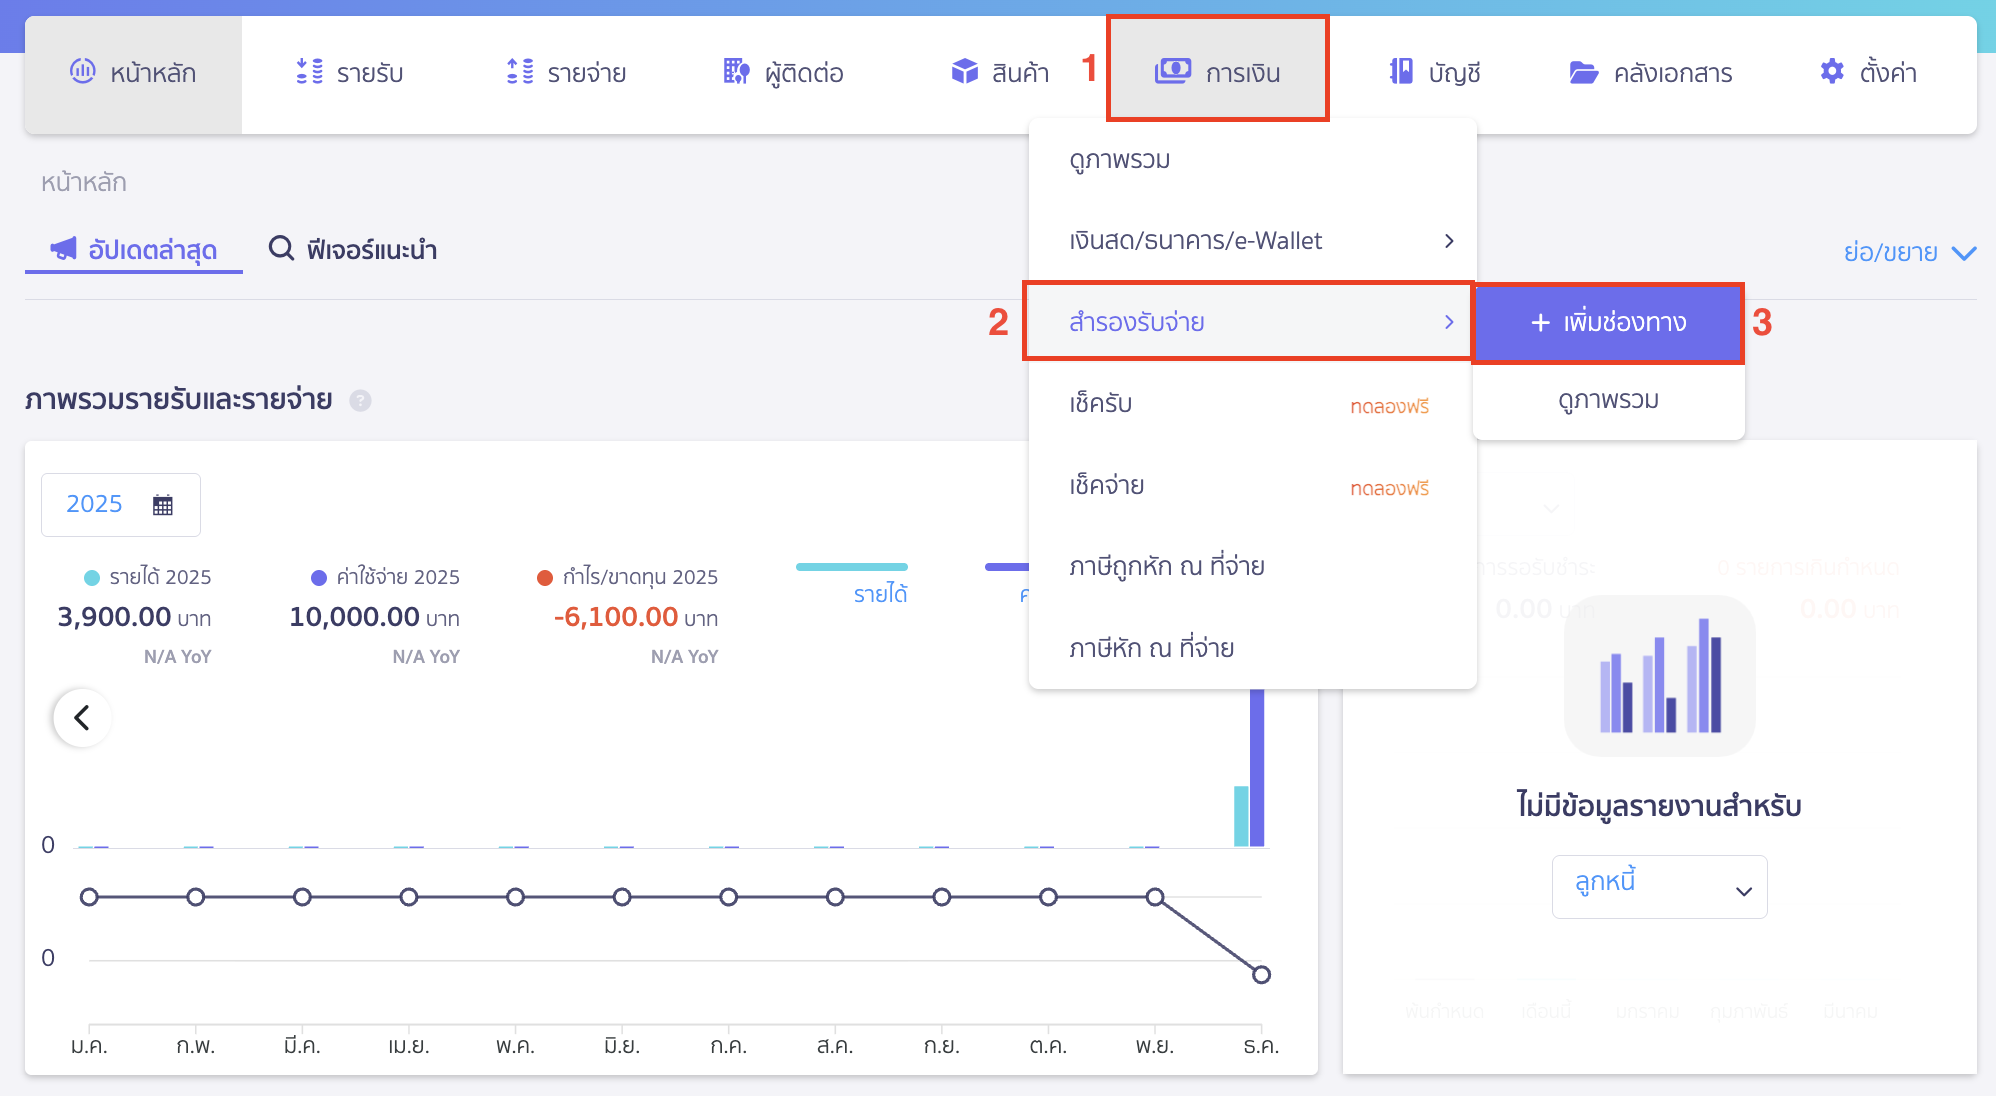1996x1096 pixels.
Task: Click the home dashboard icon in nav
Action: [82, 71]
